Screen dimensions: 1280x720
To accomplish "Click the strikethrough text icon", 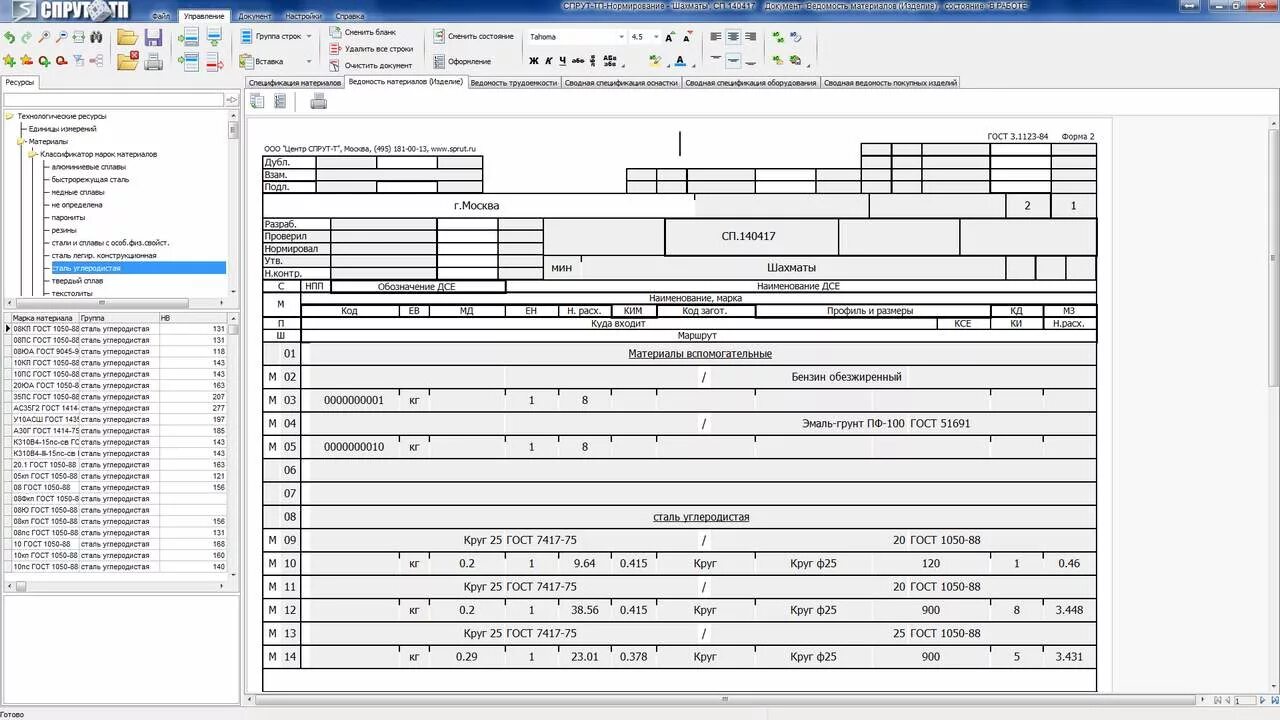I will (578, 61).
